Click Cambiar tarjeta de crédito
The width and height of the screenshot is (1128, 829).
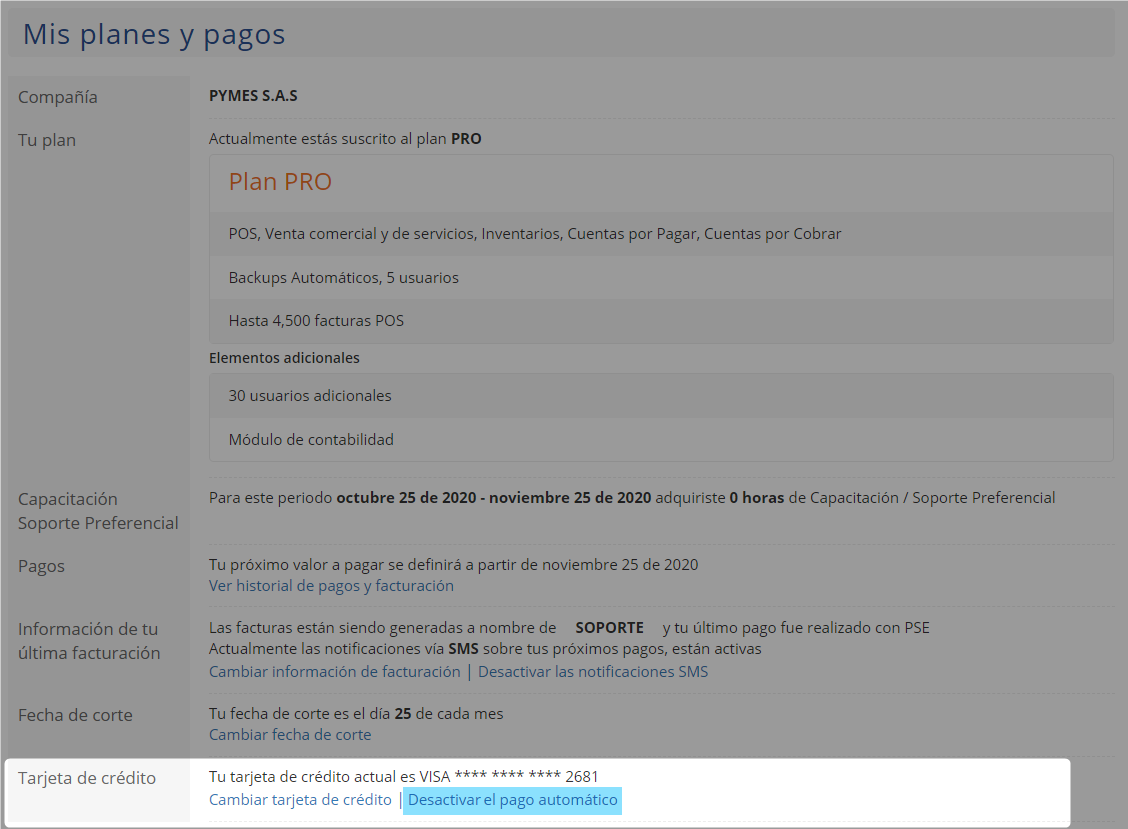(300, 800)
